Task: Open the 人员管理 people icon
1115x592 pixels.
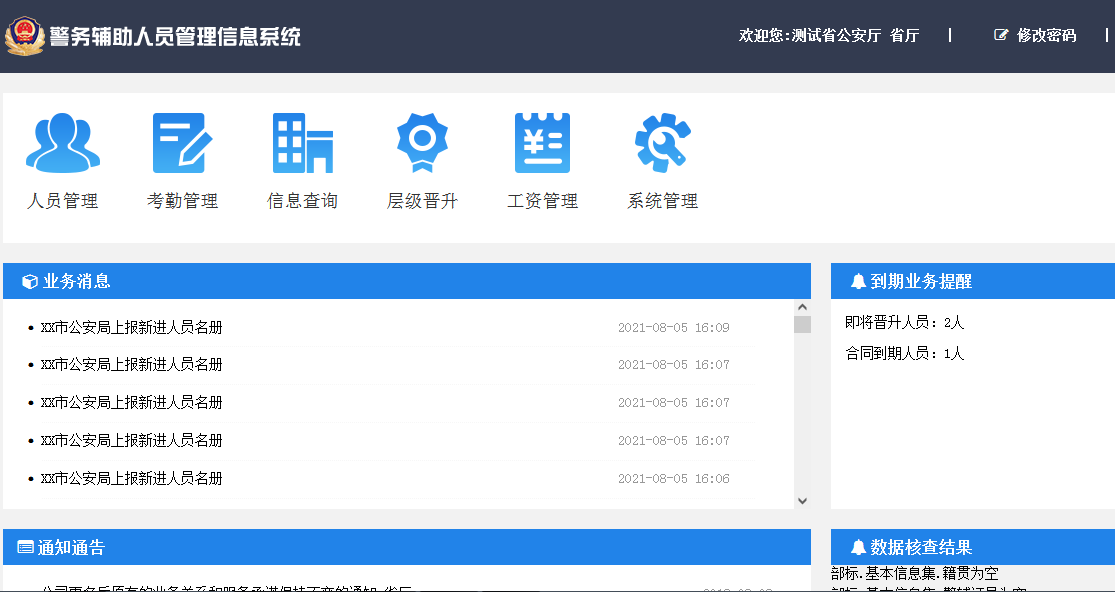Action: 62,143
